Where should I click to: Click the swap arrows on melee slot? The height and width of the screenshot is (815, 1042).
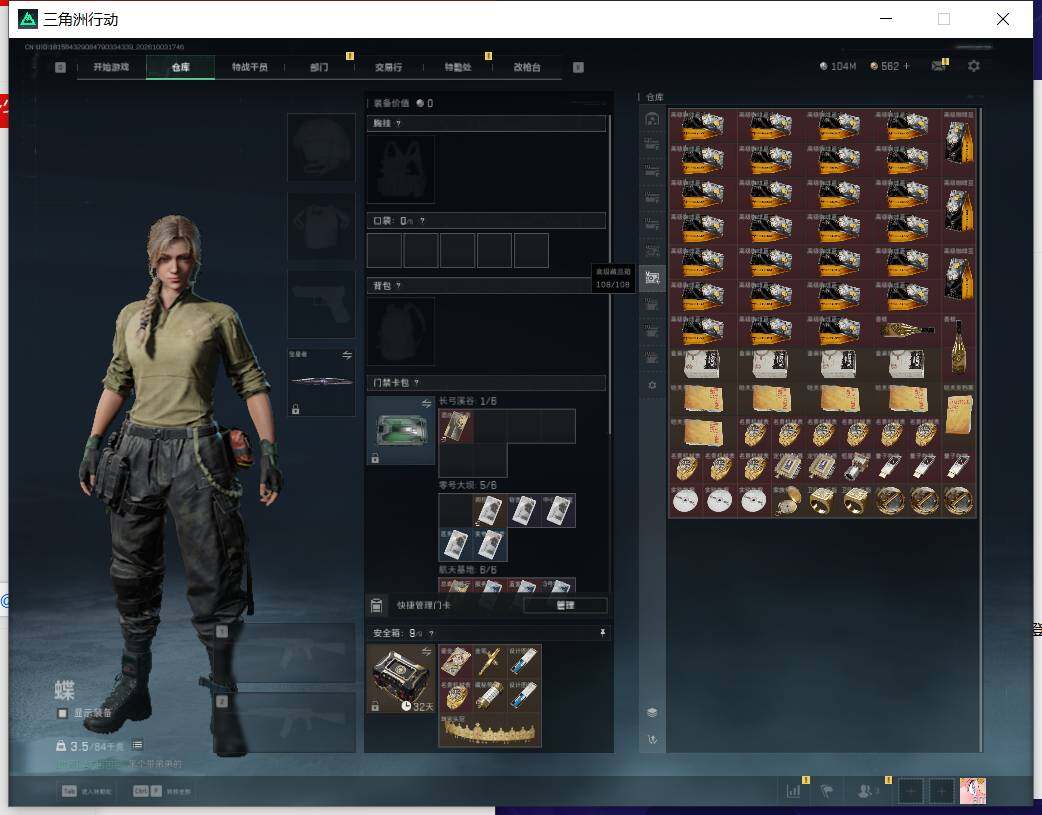coord(347,355)
